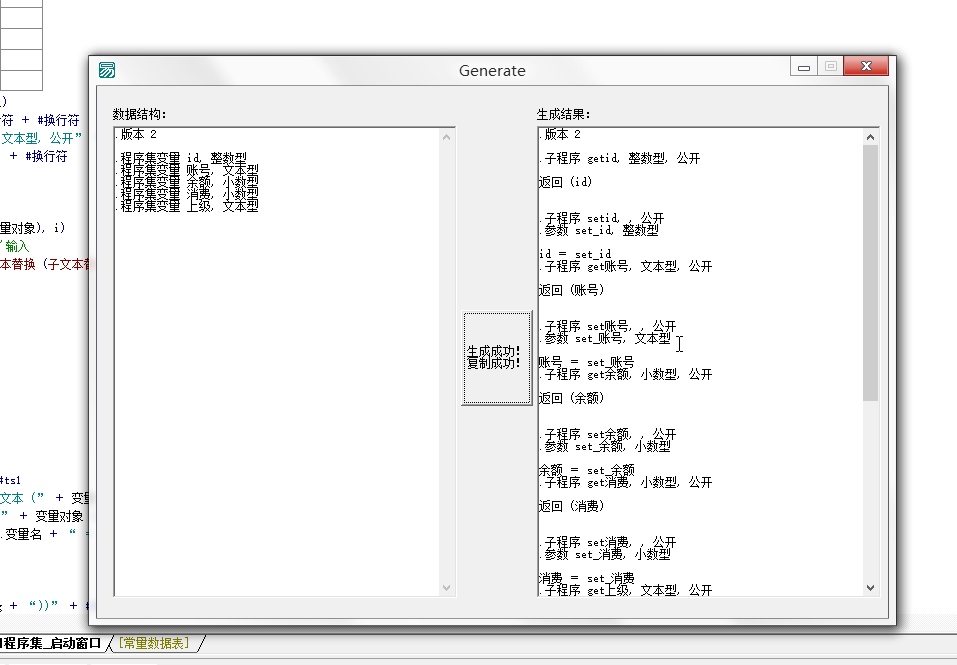Click the #ts1 line in background editor
Image resolution: width=957 pixels, height=665 pixels.
pyautogui.click(x=12, y=481)
